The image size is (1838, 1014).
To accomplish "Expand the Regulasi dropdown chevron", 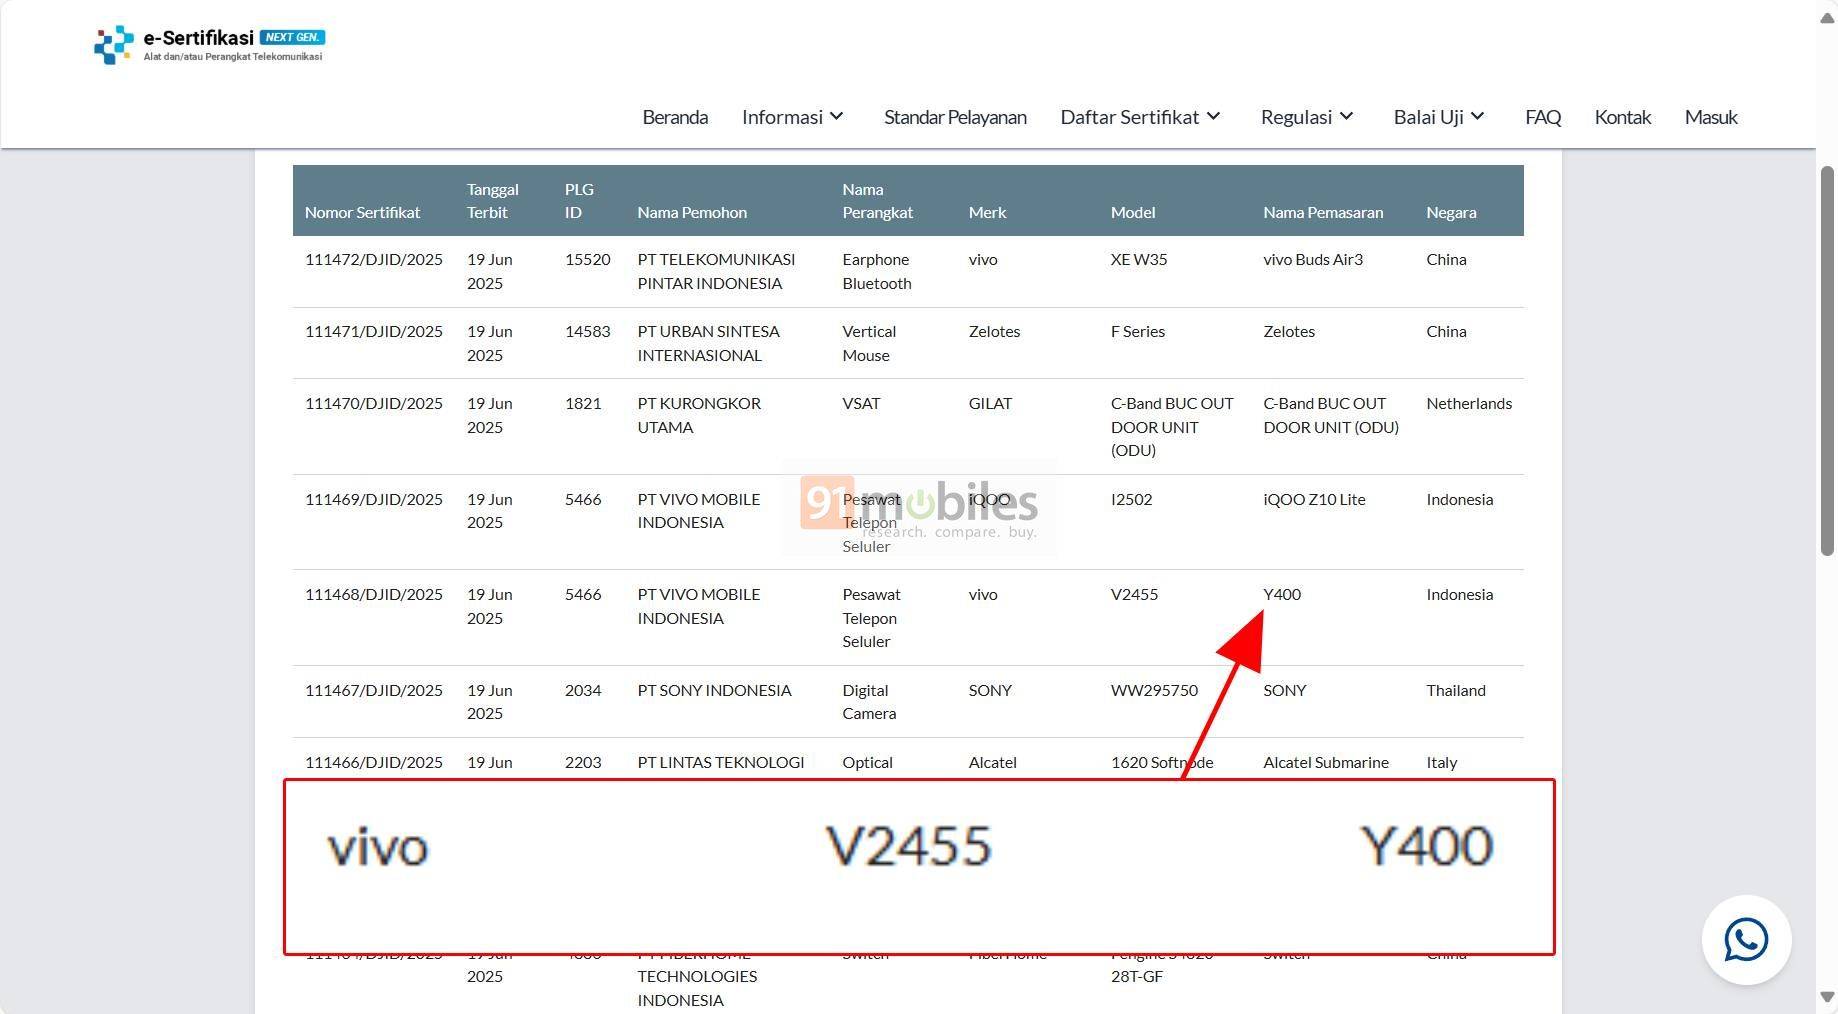I will coord(1346,116).
